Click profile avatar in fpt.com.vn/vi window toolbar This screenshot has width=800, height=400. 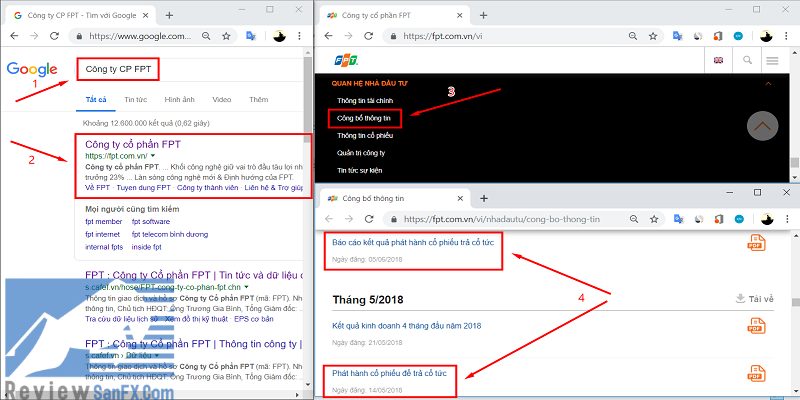click(x=766, y=36)
